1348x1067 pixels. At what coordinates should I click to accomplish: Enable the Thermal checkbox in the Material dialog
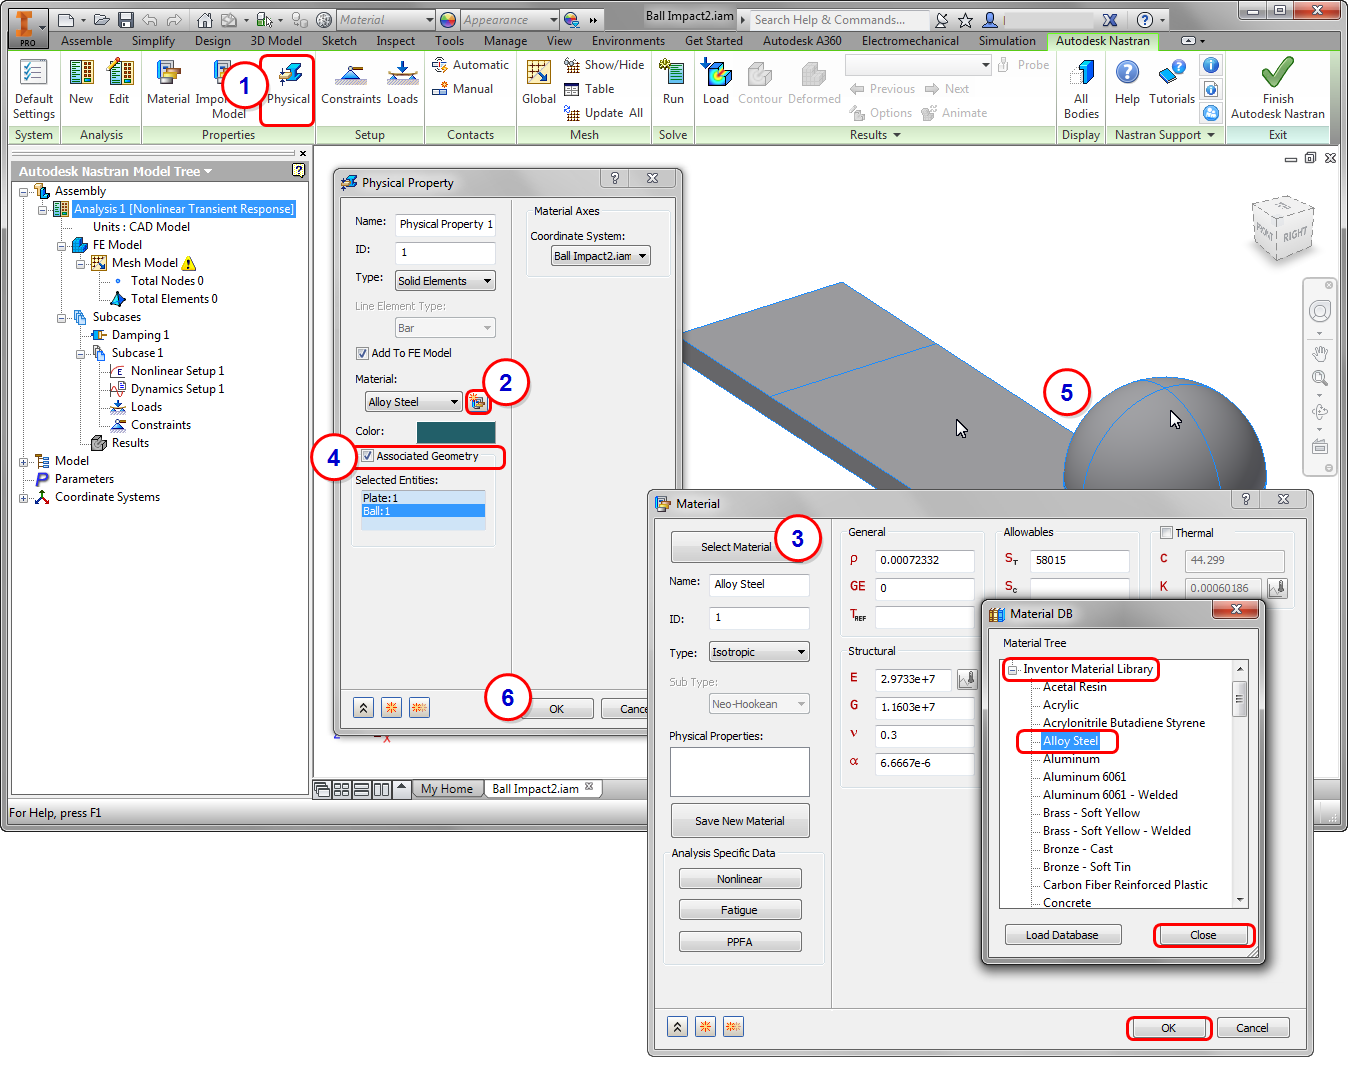click(1166, 533)
